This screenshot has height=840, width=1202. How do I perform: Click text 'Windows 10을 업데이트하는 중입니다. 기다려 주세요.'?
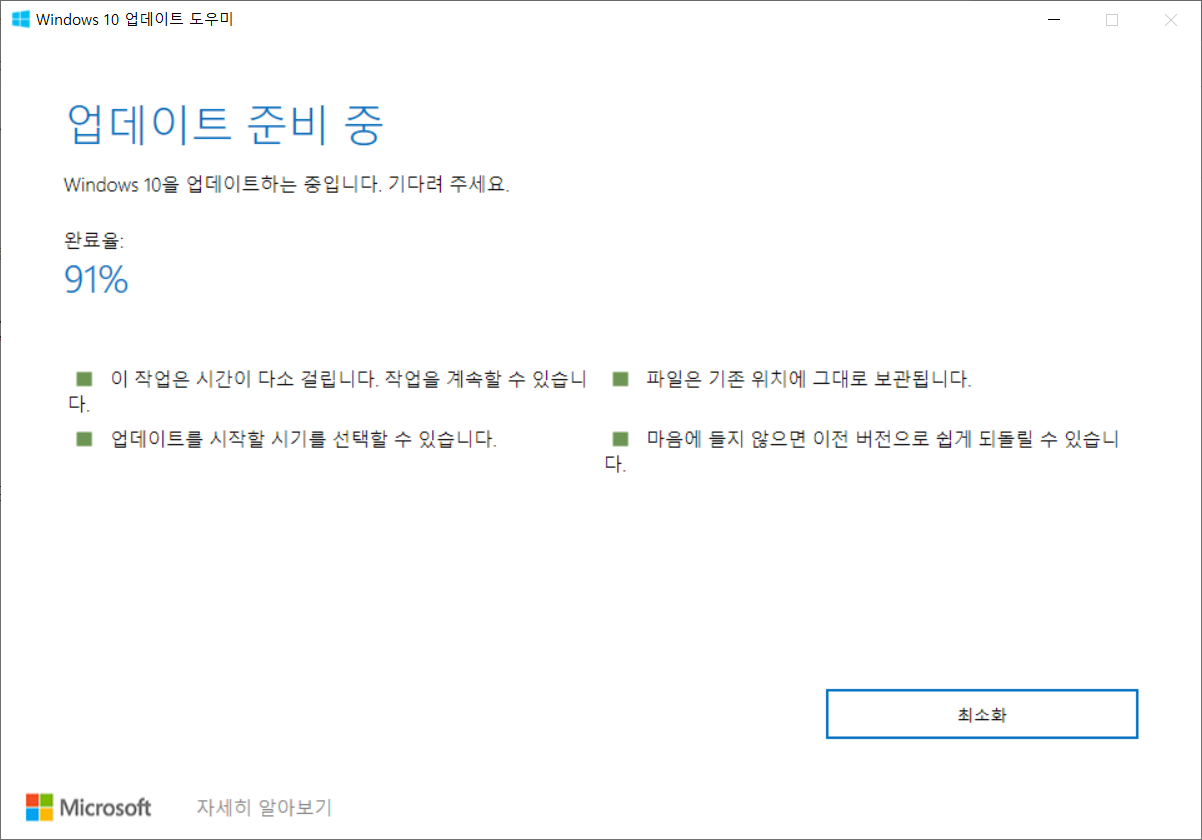point(287,185)
